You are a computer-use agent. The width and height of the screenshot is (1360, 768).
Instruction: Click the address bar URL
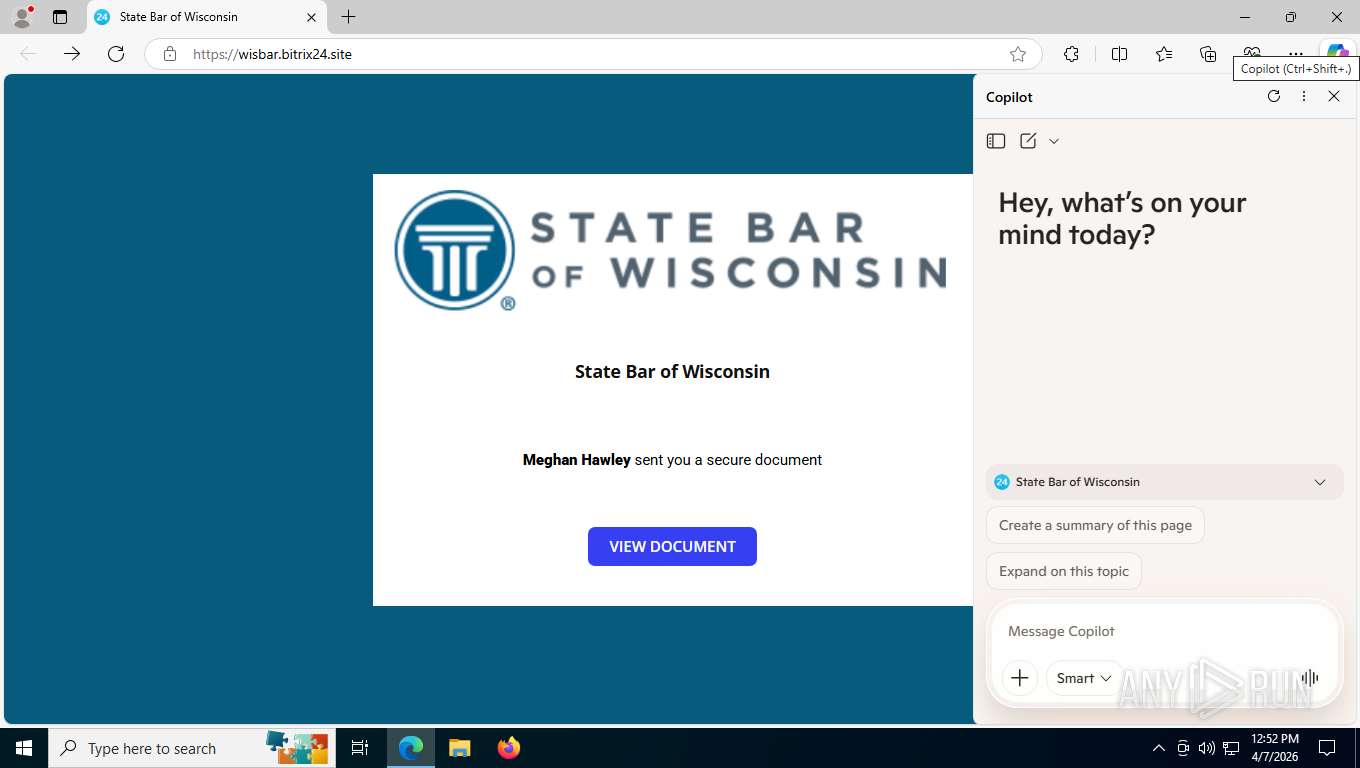[272, 54]
